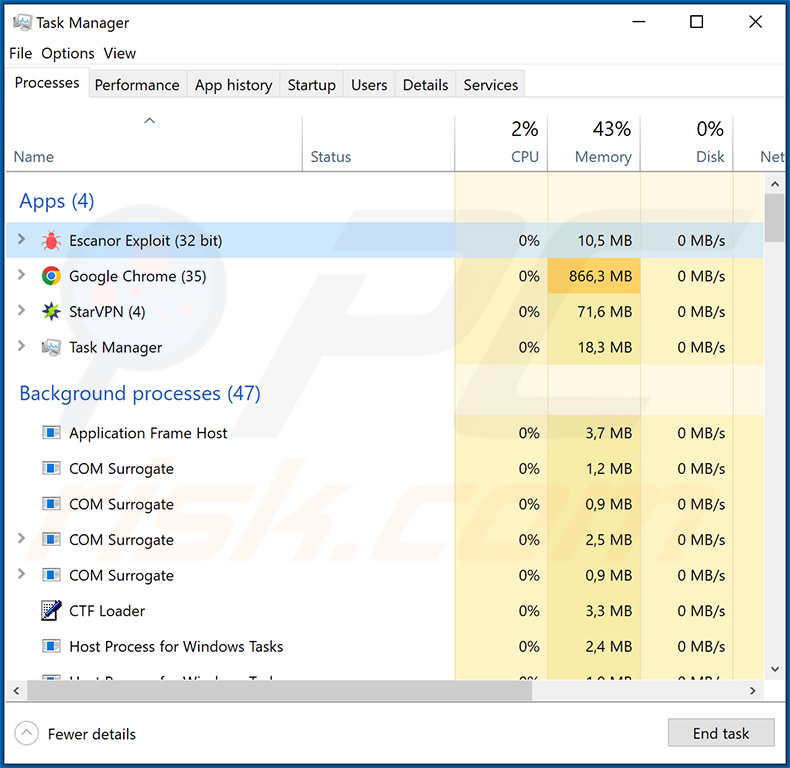This screenshot has height=768, width=790.
Task: Expand the Google Chrome process group
Action: coord(22,276)
